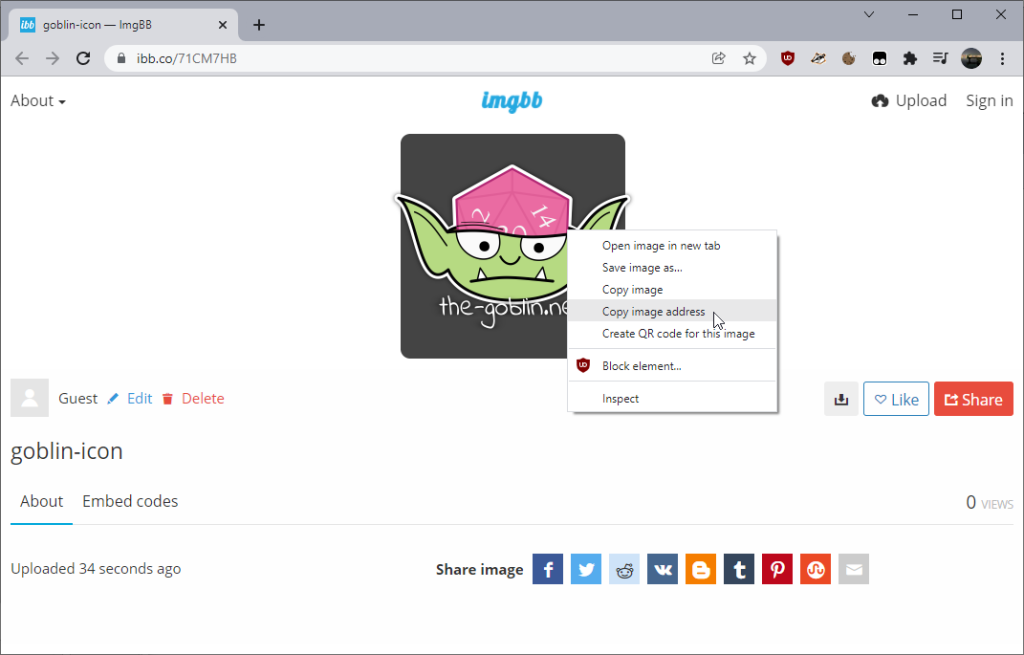Open the Extensions puzzle icon
Image resolution: width=1024 pixels, height=655 pixels.
pyautogui.click(x=910, y=58)
